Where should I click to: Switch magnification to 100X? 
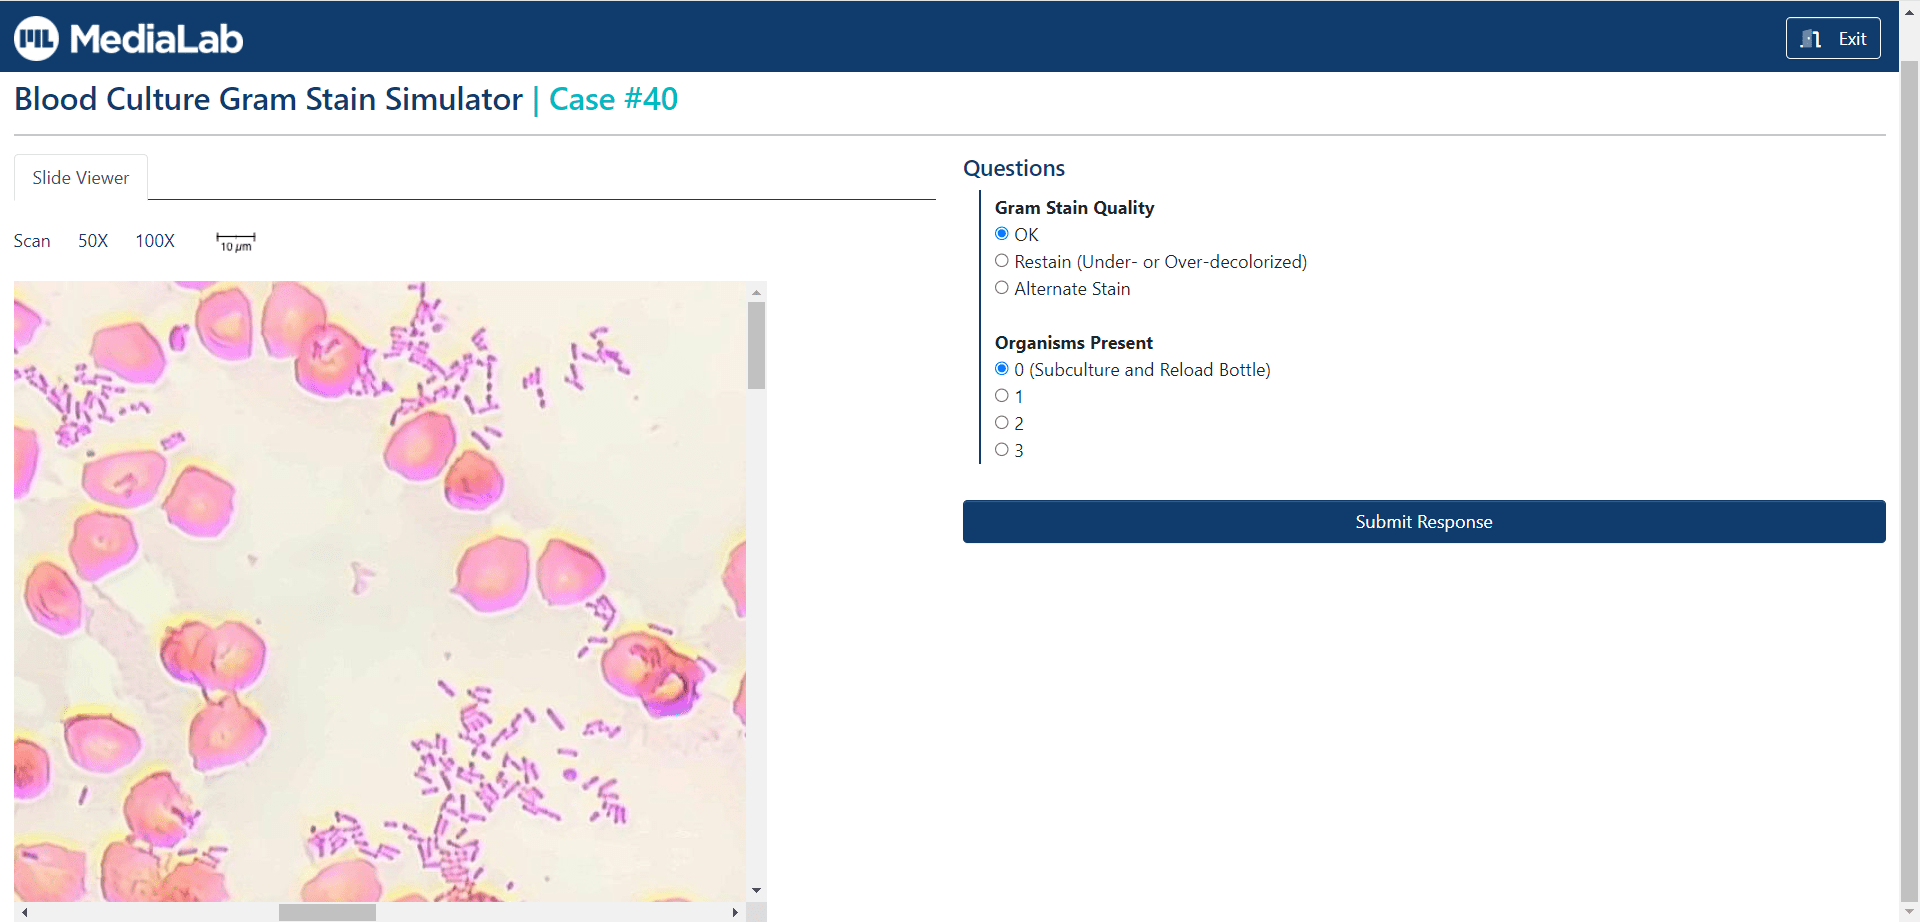154,240
